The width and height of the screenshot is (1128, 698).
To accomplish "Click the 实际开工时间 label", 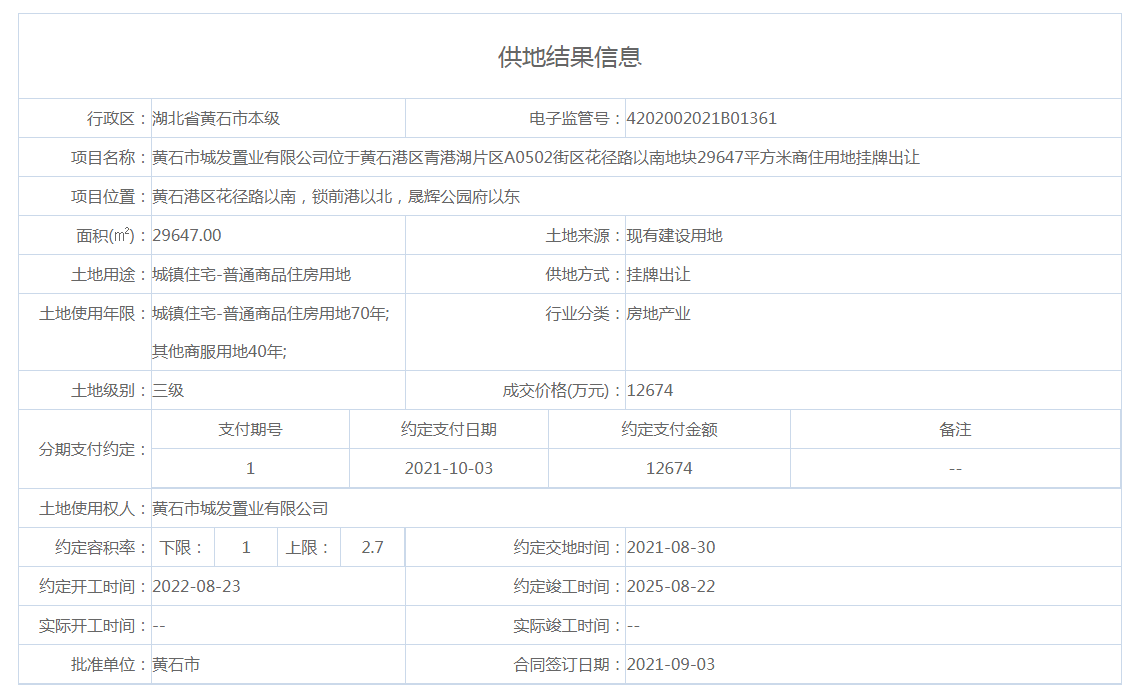I will [x=94, y=626].
